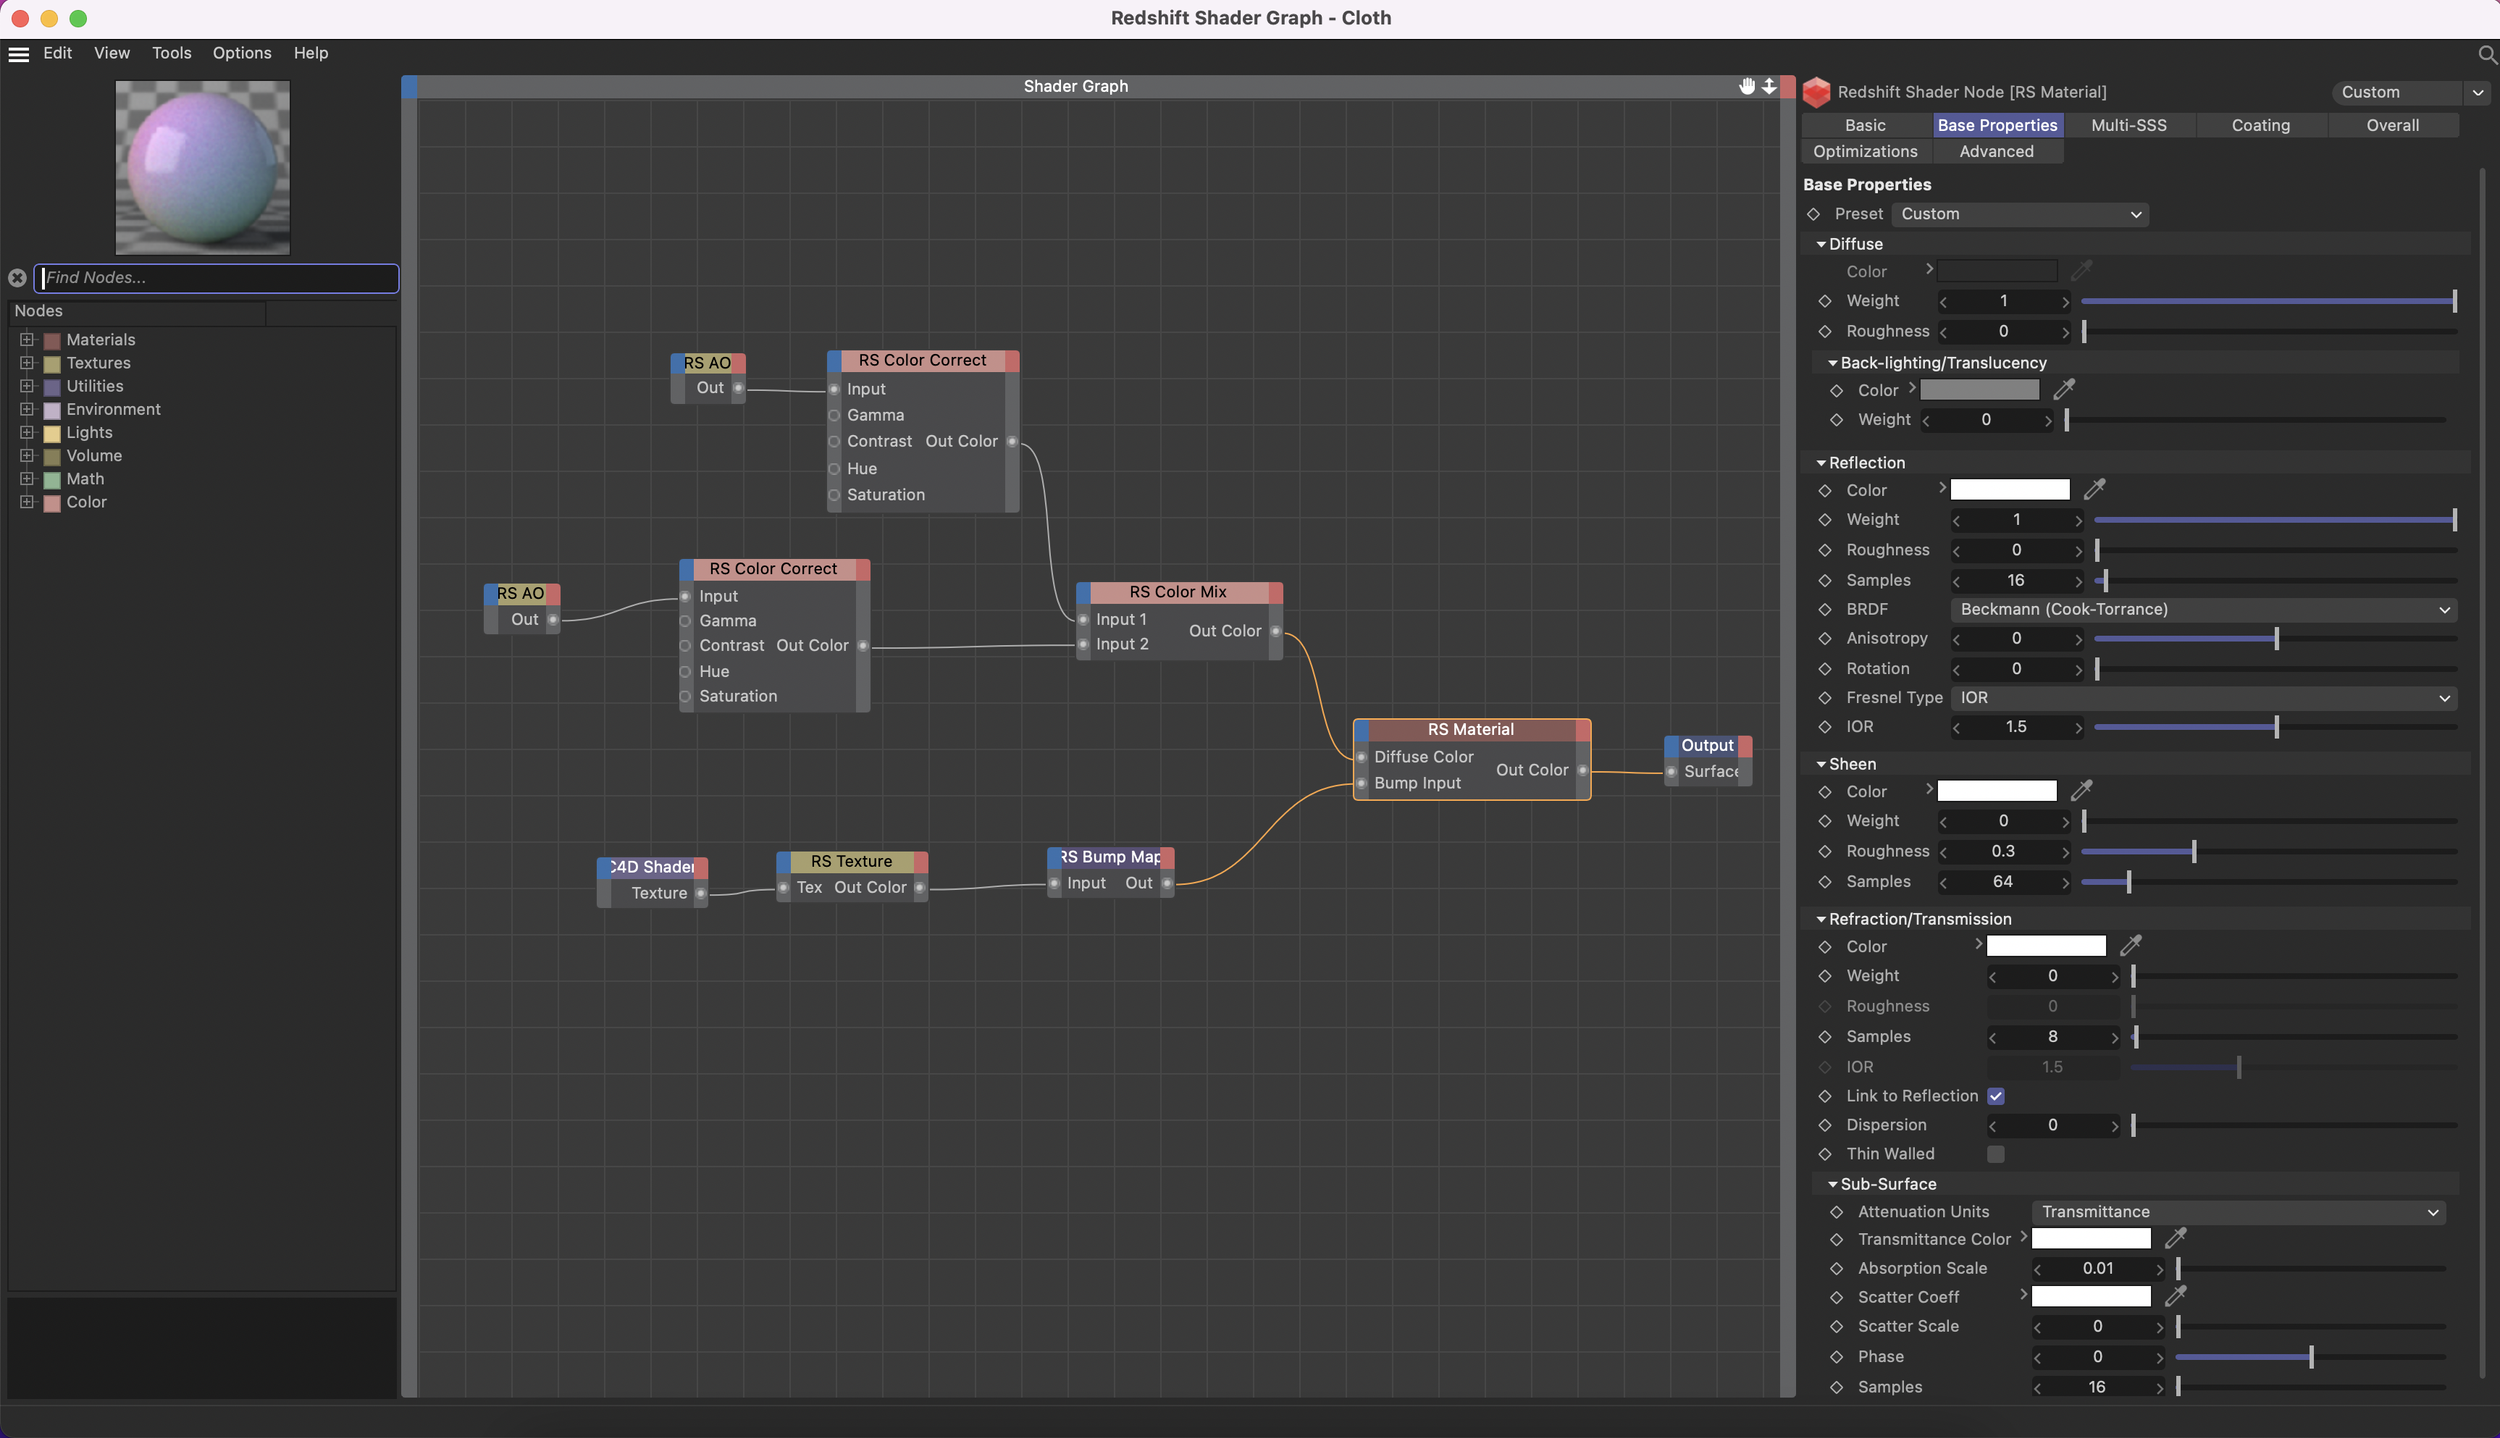Viewport: 2500px width, 1438px height.
Task: Click the Refraction Color white swatch
Action: click(2045, 946)
